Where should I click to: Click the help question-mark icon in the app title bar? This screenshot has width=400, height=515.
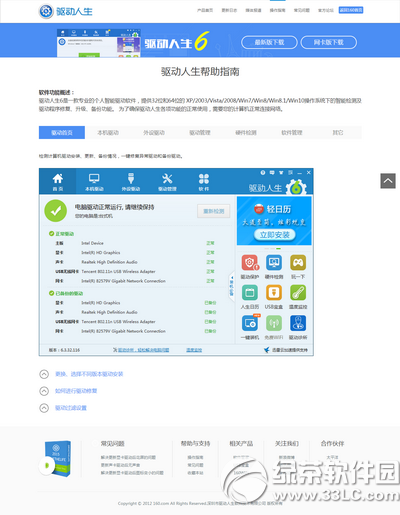coord(263,173)
